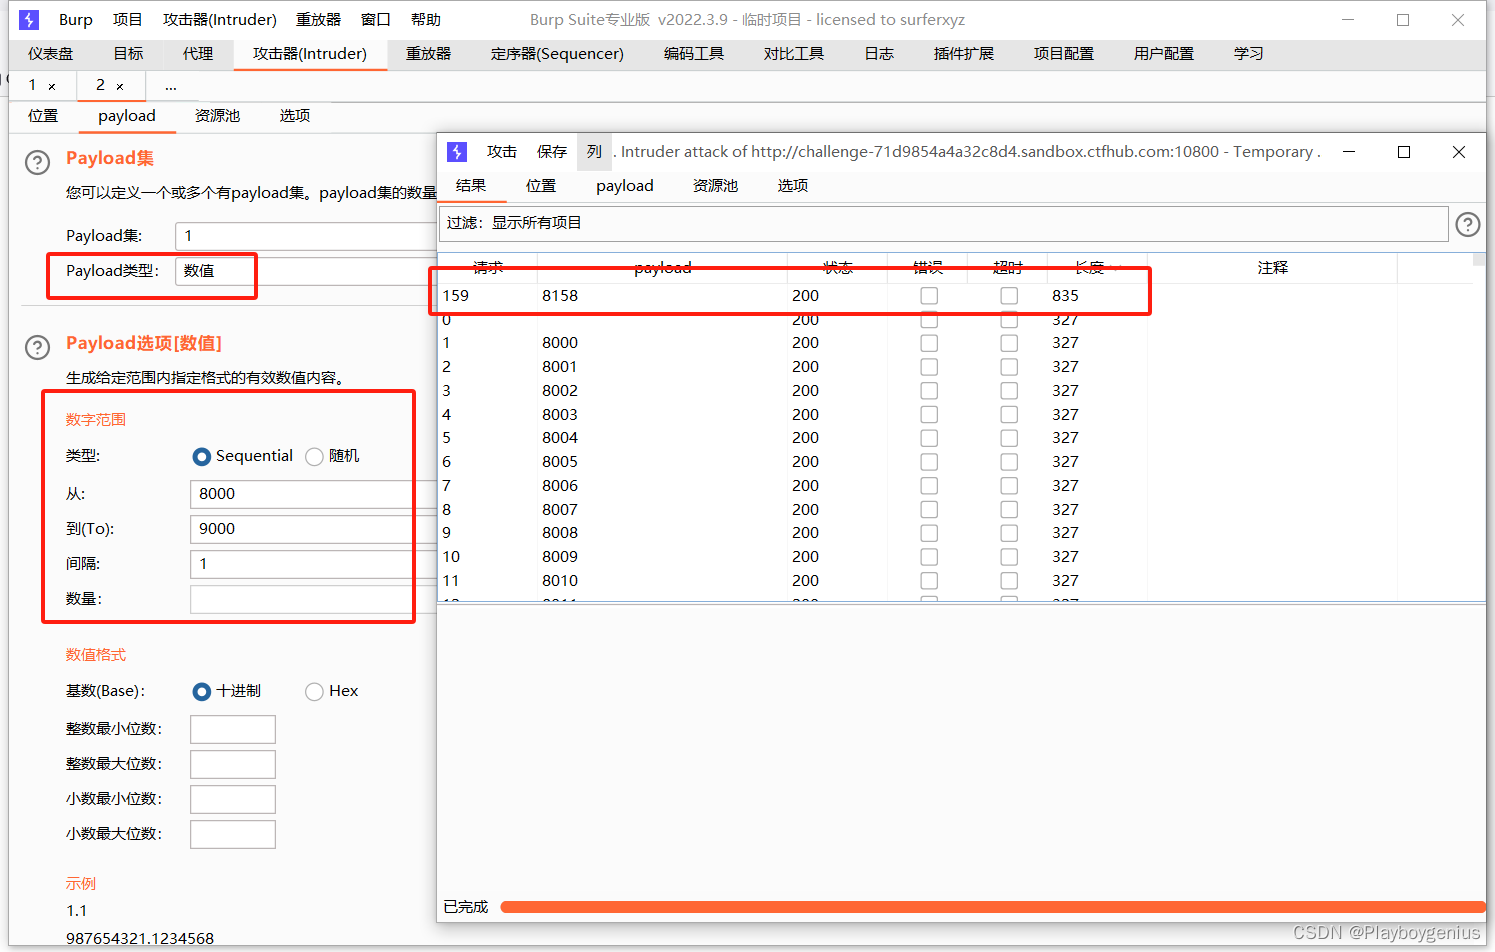Click the 小数最大位数 input field

pyautogui.click(x=233, y=834)
